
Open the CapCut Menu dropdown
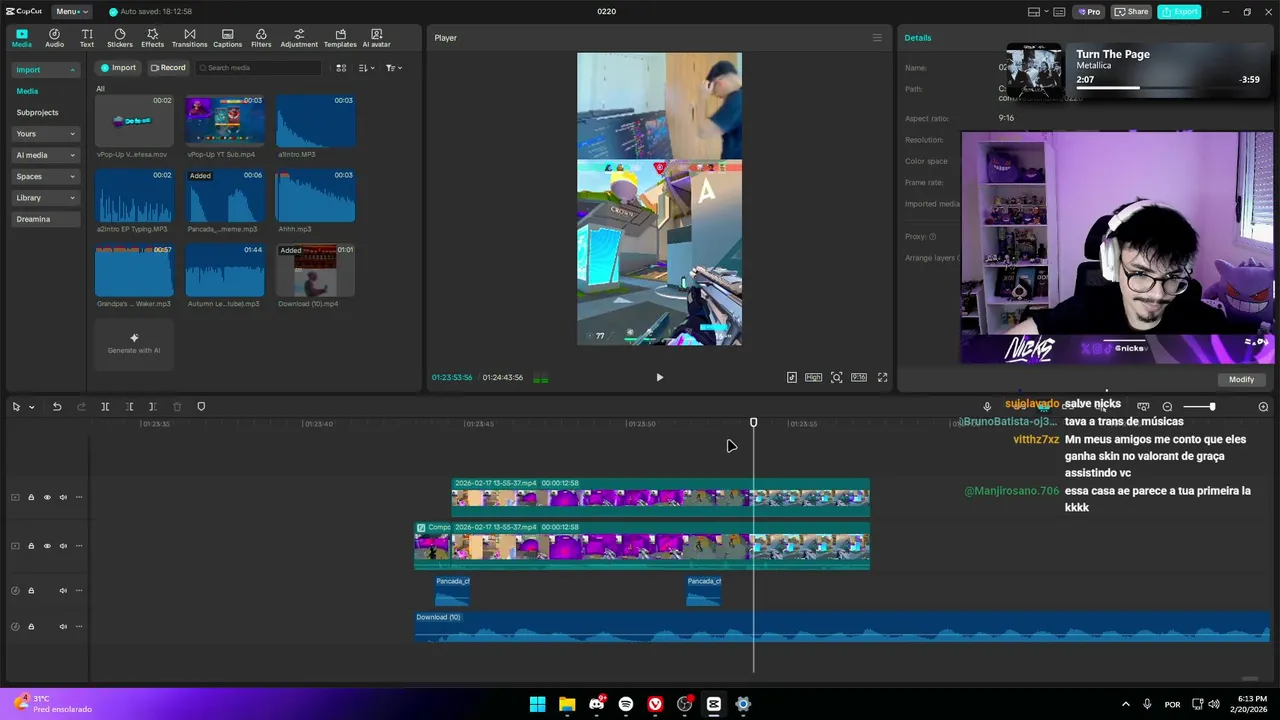point(71,12)
